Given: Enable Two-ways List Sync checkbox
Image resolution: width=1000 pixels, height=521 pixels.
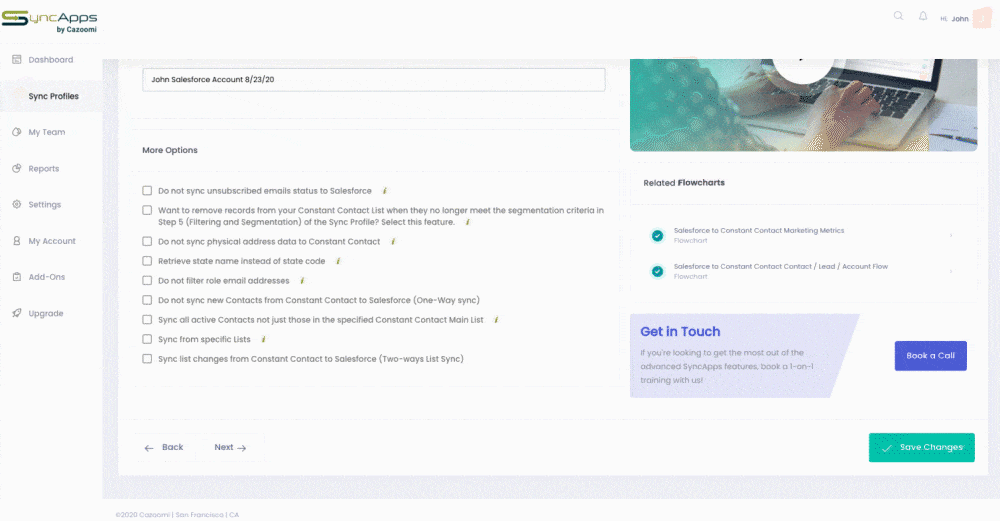Looking at the screenshot, I should (147, 359).
